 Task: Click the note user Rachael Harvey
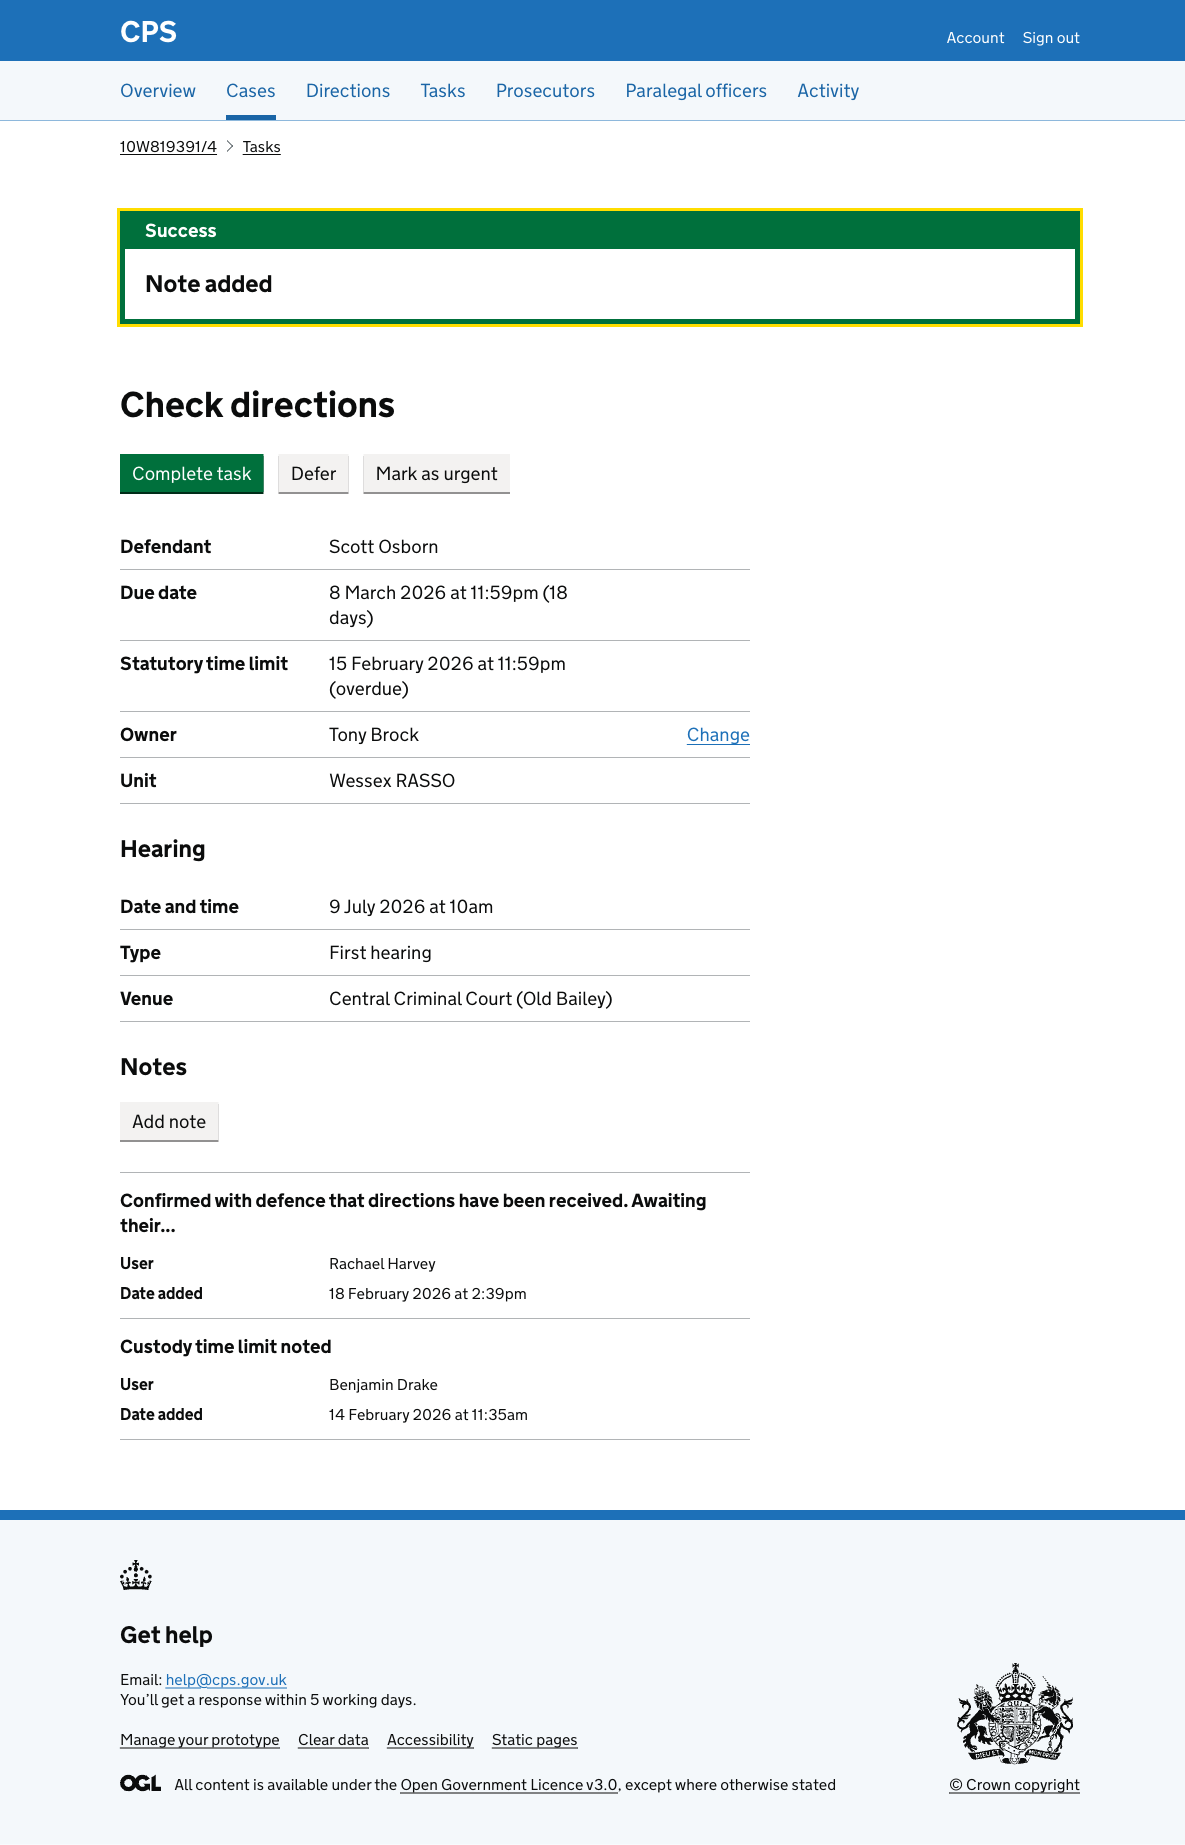click(382, 1264)
